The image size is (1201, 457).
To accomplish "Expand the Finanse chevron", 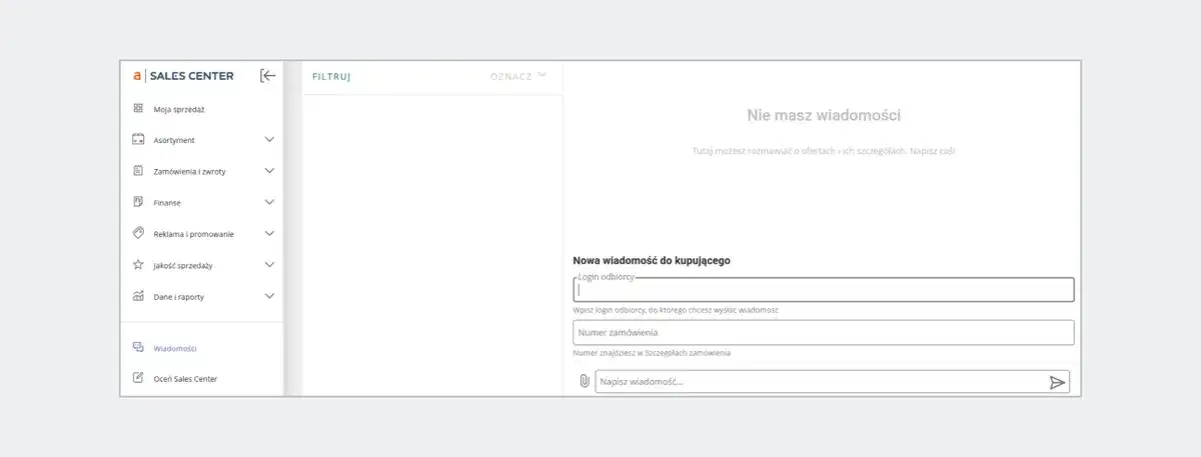I will (269, 202).
